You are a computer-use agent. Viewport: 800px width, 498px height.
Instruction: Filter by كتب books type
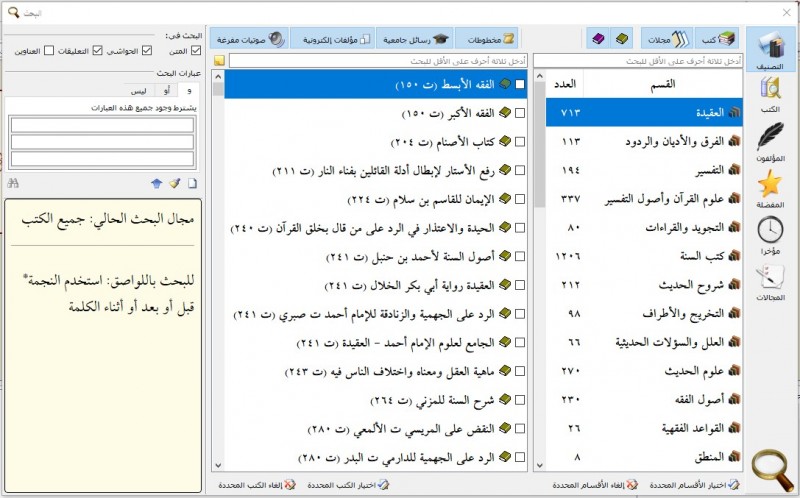tap(717, 39)
